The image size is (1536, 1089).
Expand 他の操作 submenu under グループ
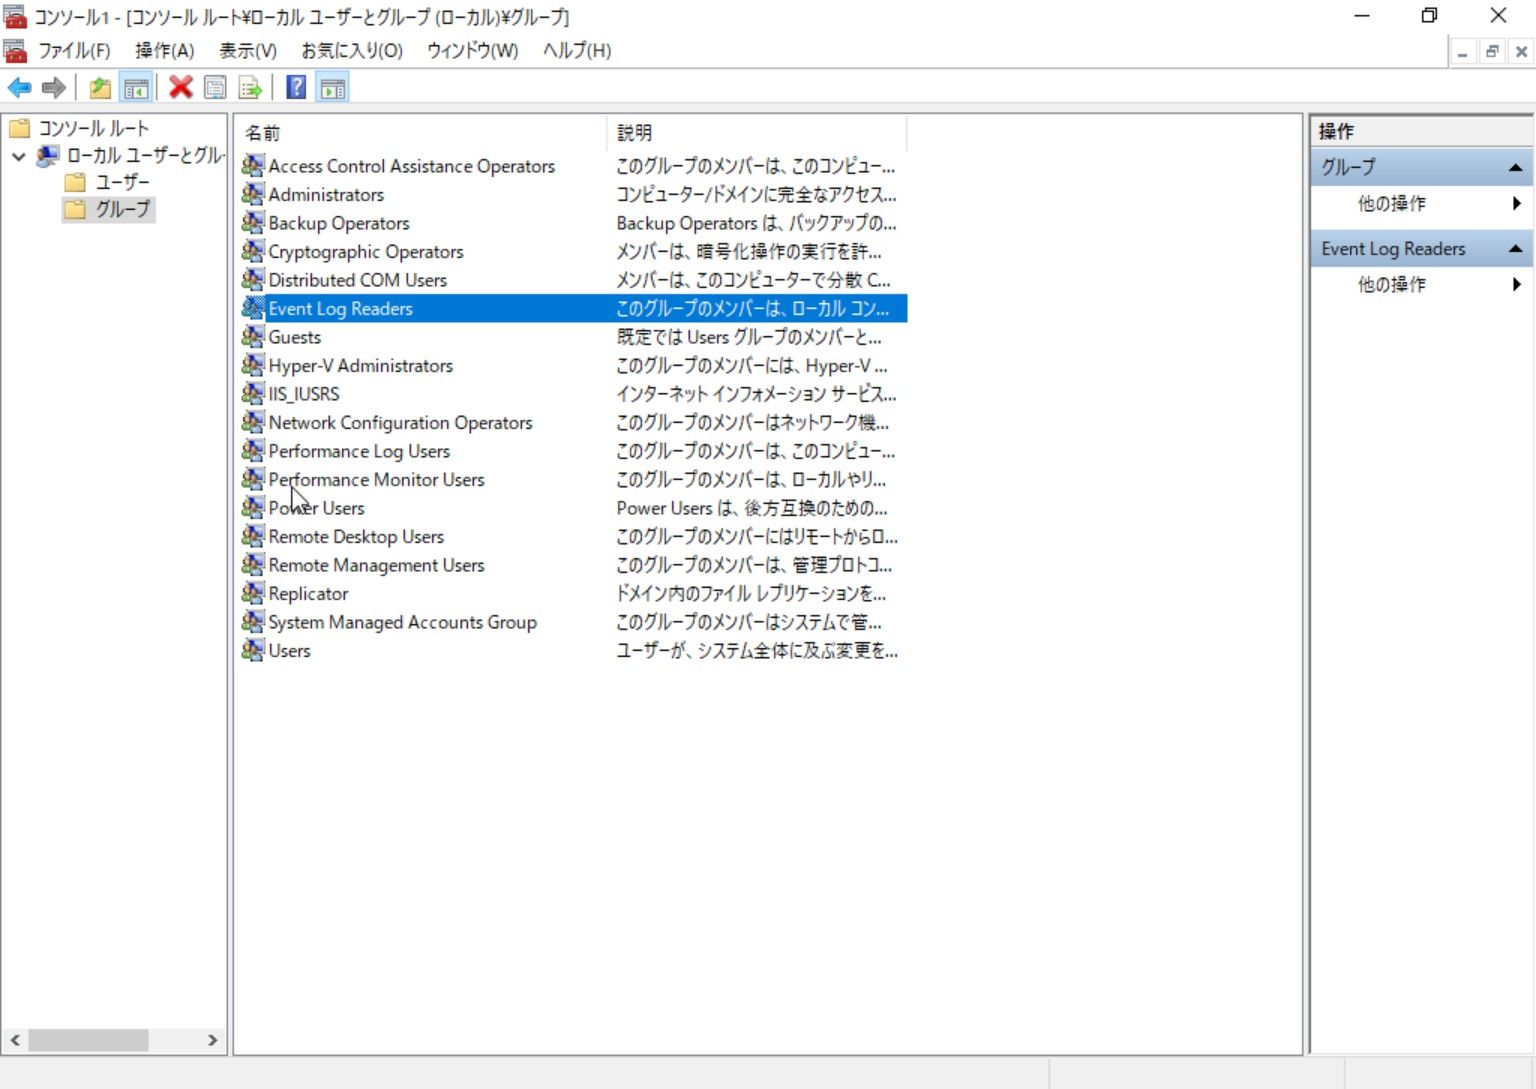click(x=1517, y=204)
